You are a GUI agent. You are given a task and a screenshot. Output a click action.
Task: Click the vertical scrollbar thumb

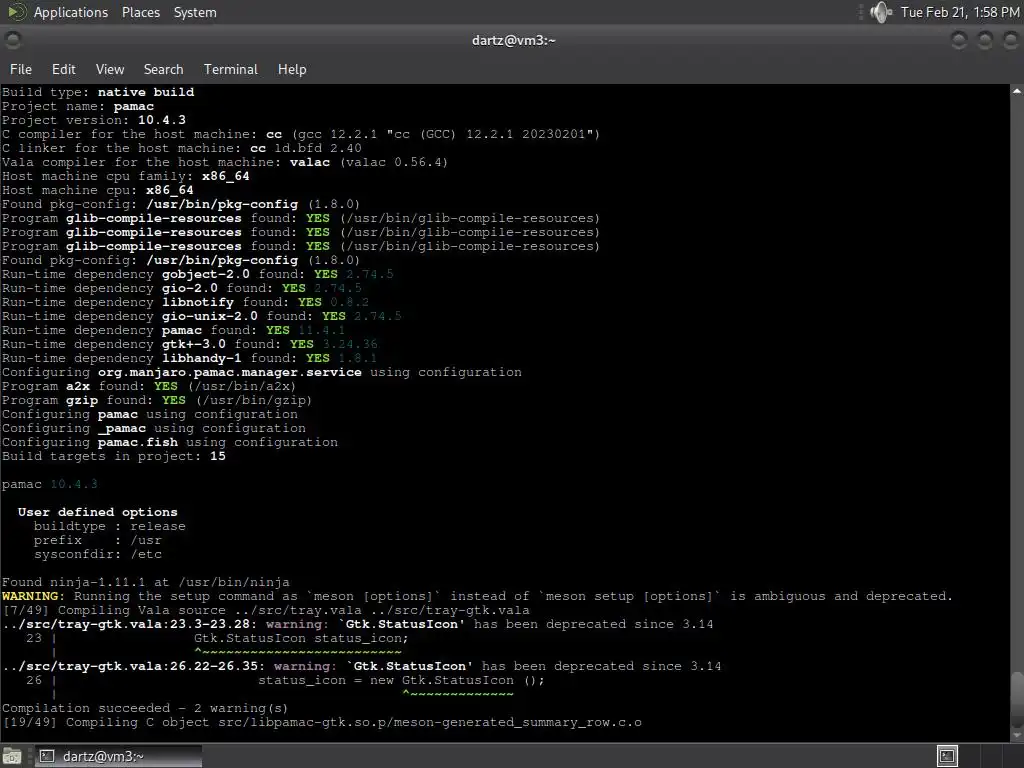[x=1017, y=697]
